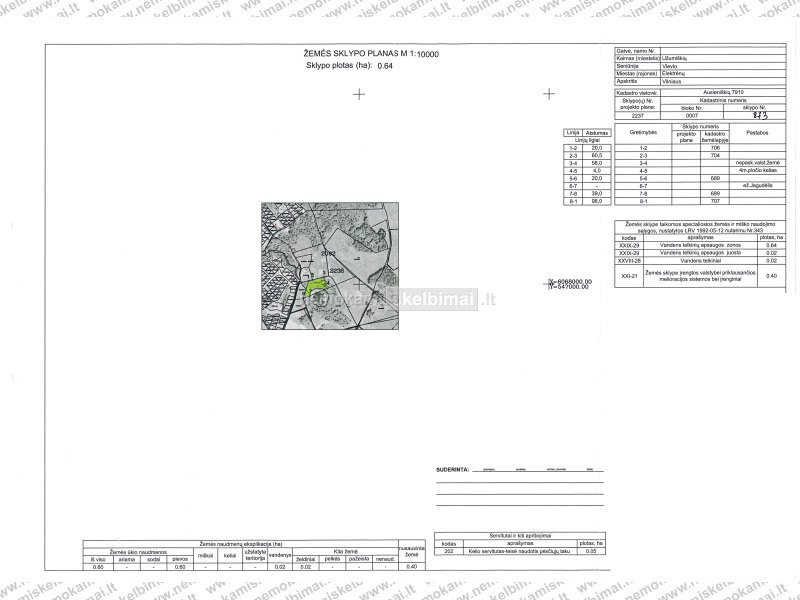800x600 pixels.
Task: Click the "Linijų ilgiai" caption
Action: (x=587, y=140)
